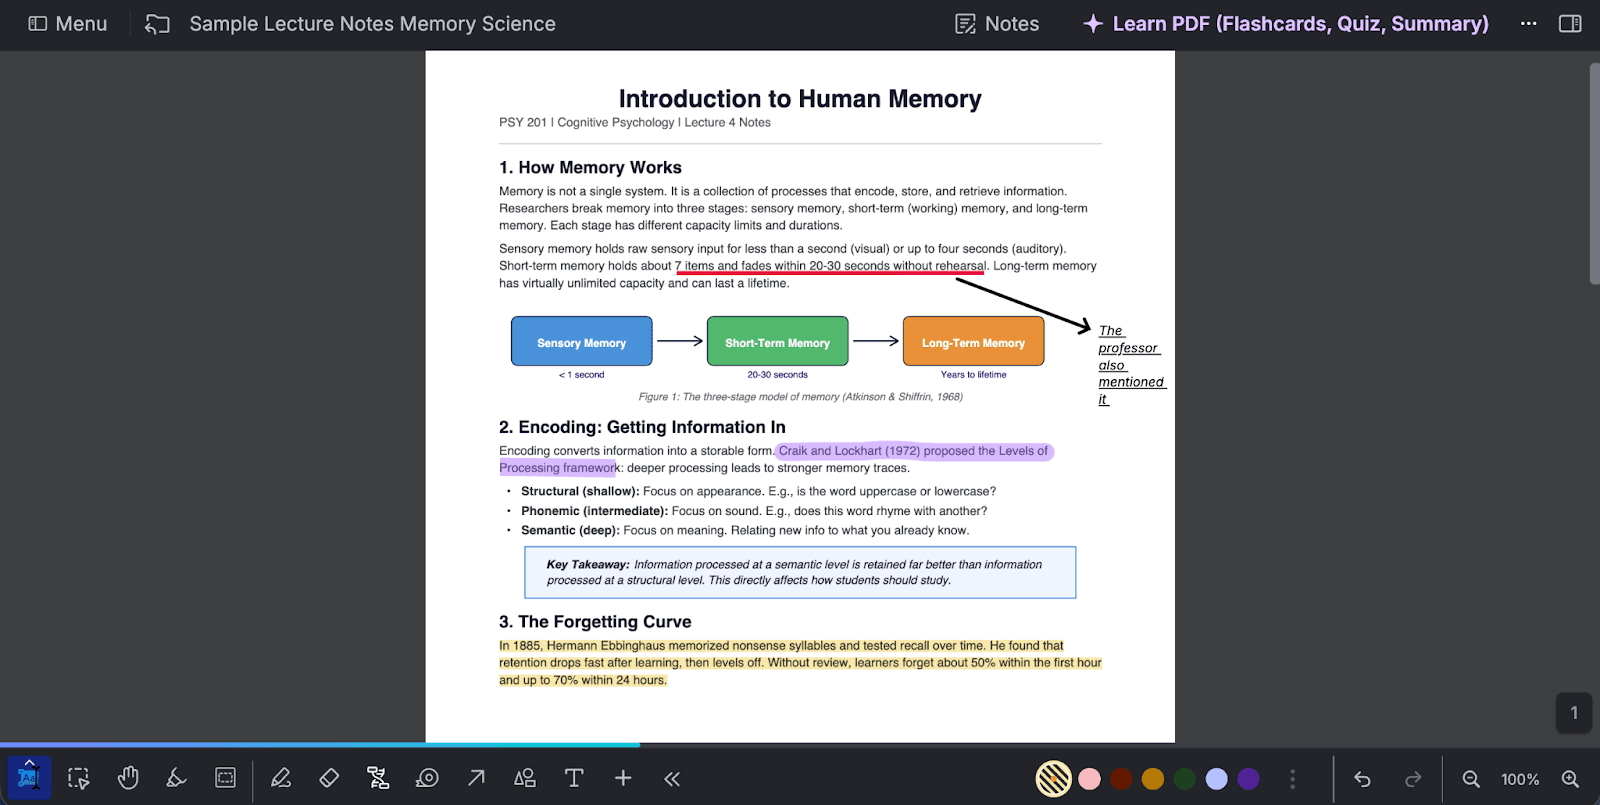
Task: Choose the pen drawing tool
Action: [281, 778]
